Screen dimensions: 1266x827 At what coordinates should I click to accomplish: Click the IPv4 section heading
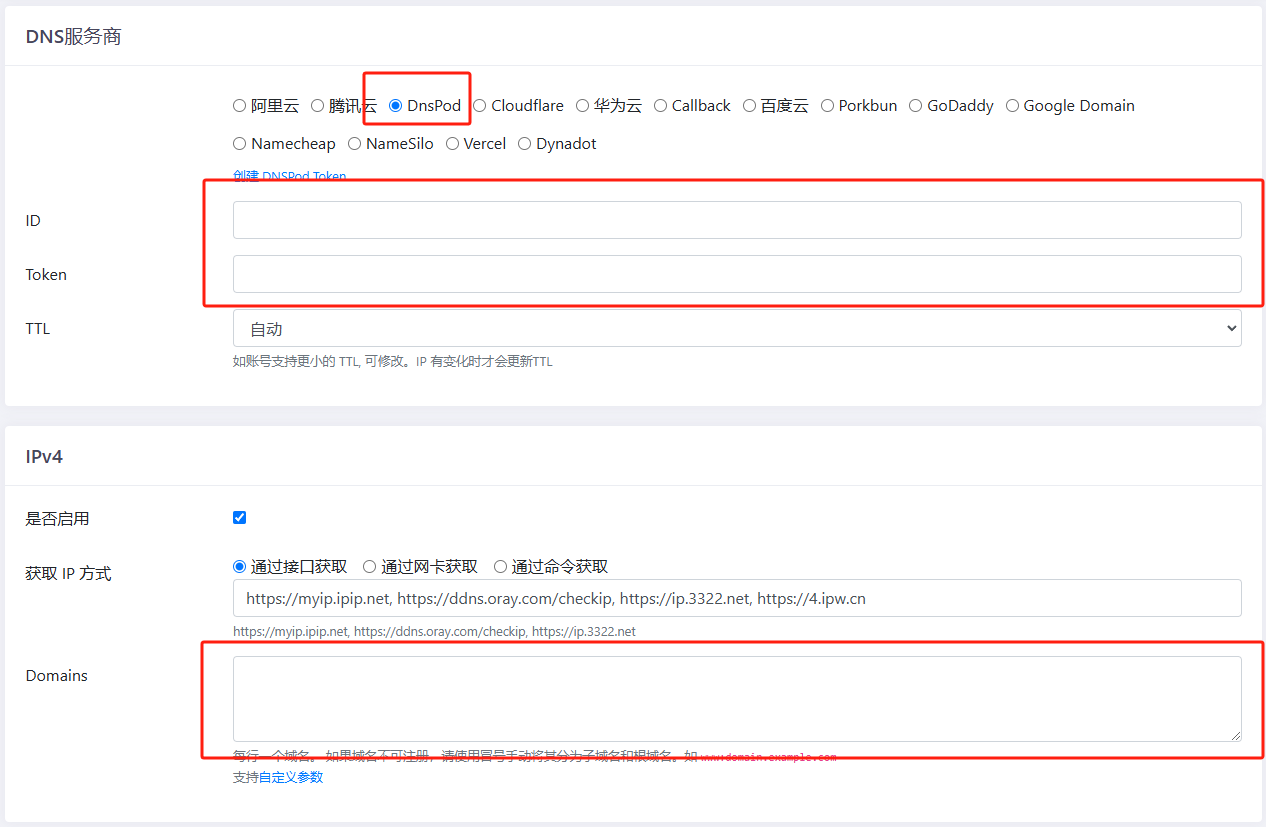[x=45, y=457]
